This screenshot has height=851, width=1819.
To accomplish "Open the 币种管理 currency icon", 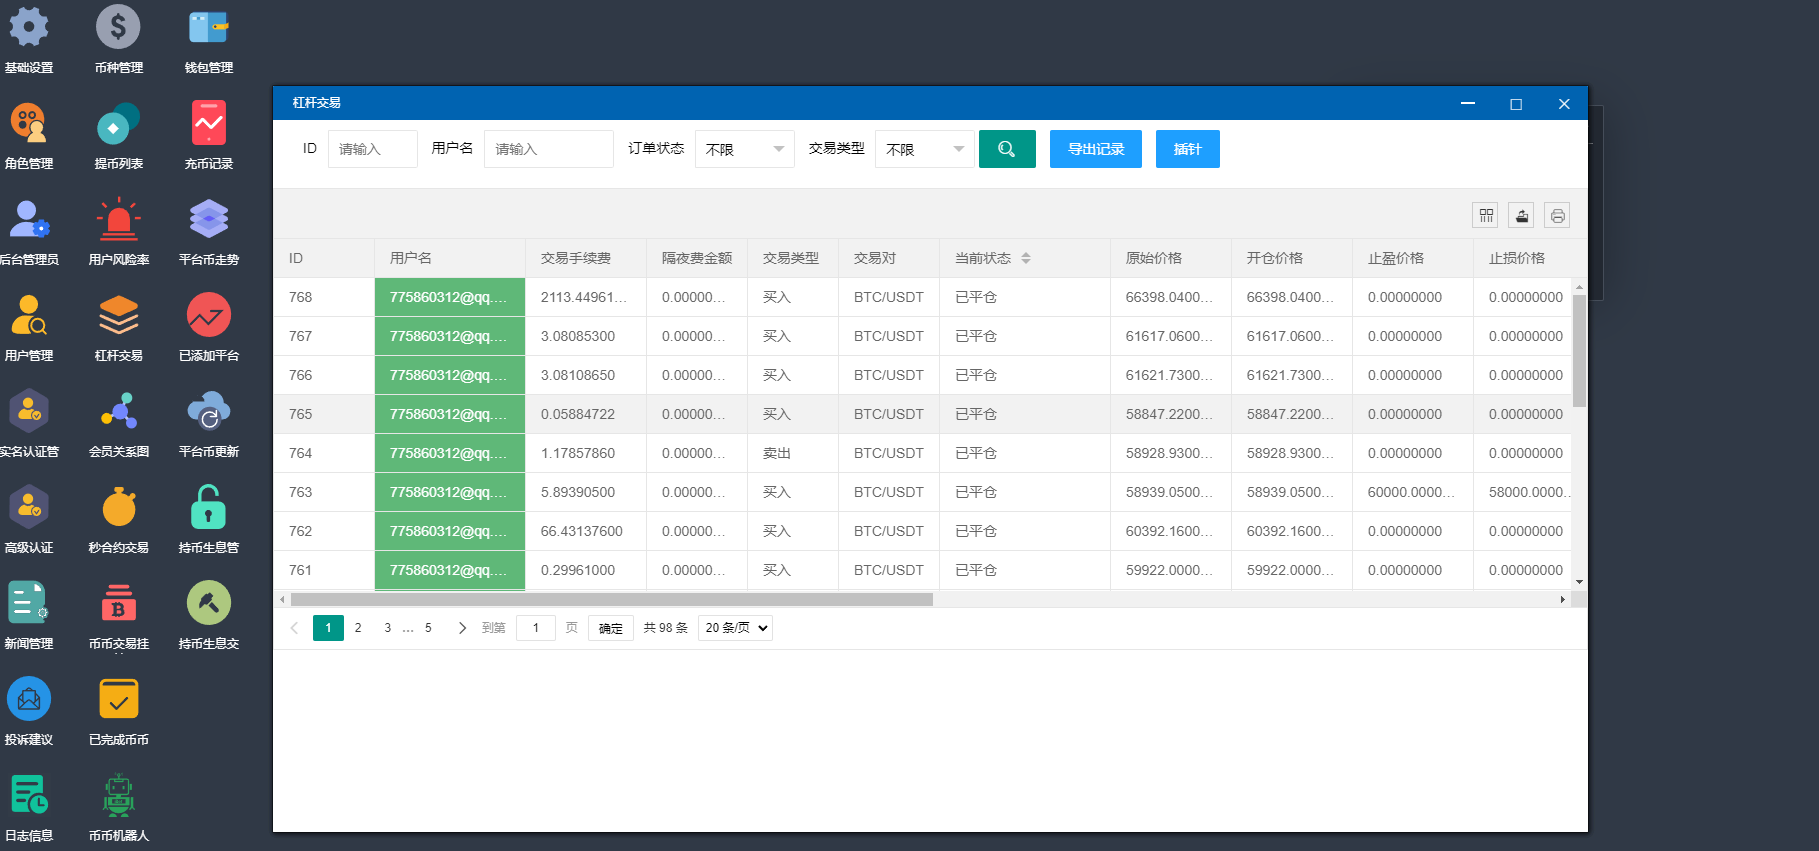I will point(118,28).
